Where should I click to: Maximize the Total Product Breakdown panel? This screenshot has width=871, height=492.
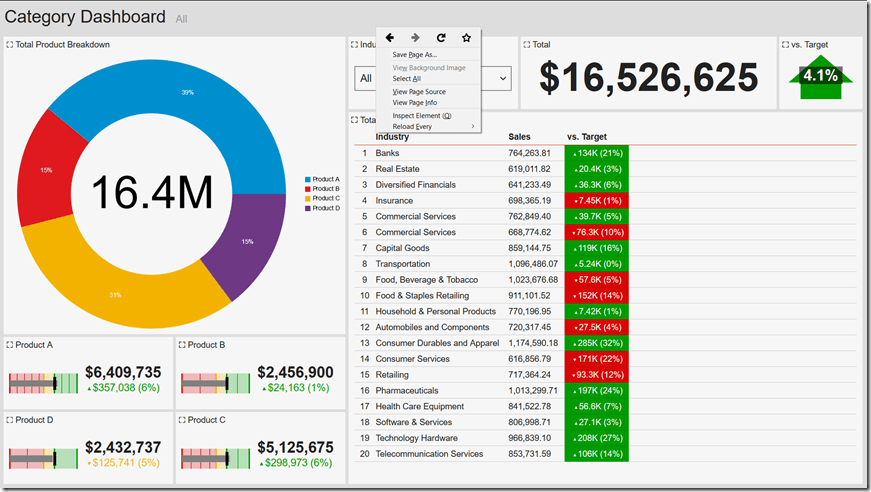click(10, 45)
